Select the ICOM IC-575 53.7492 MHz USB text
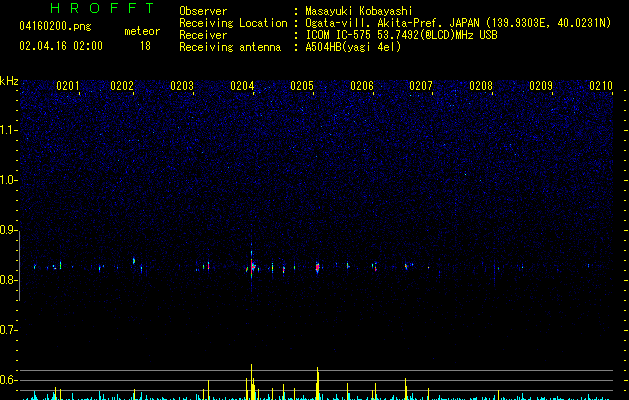 click(401, 35)
